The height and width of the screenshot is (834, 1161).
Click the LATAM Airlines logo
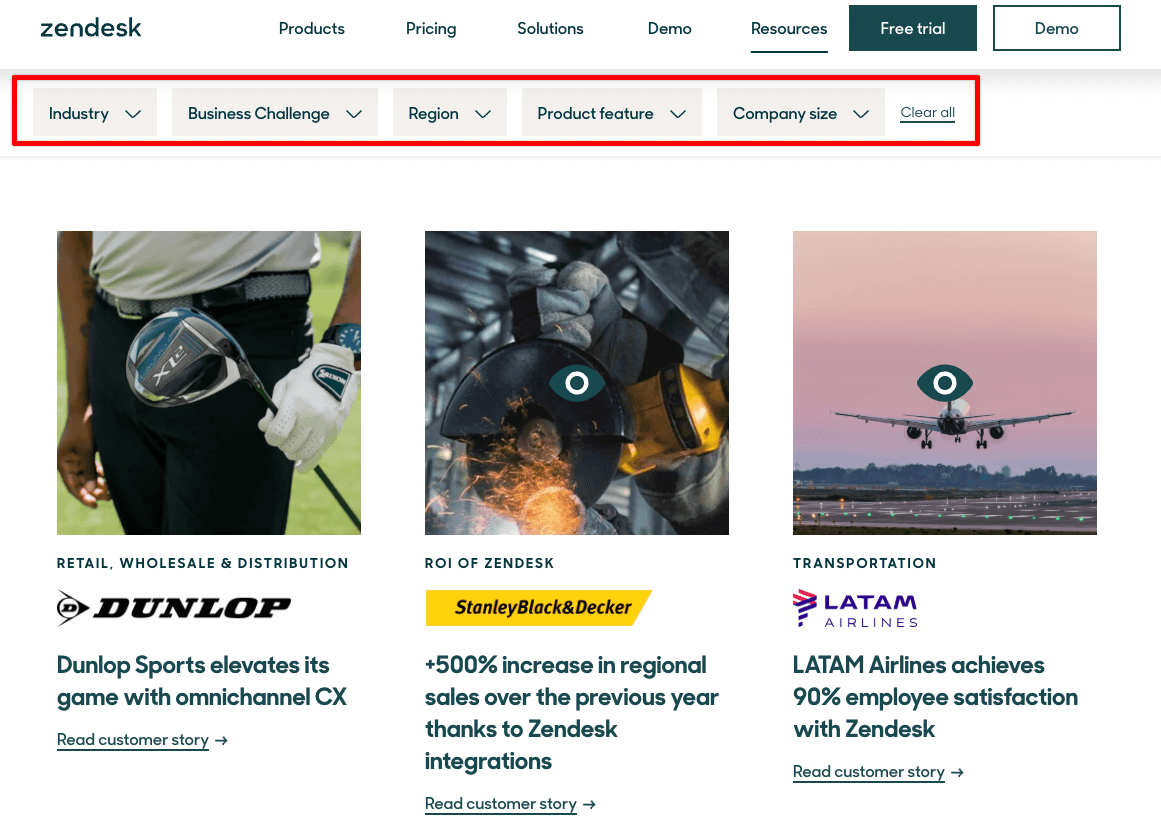point(856,610)
